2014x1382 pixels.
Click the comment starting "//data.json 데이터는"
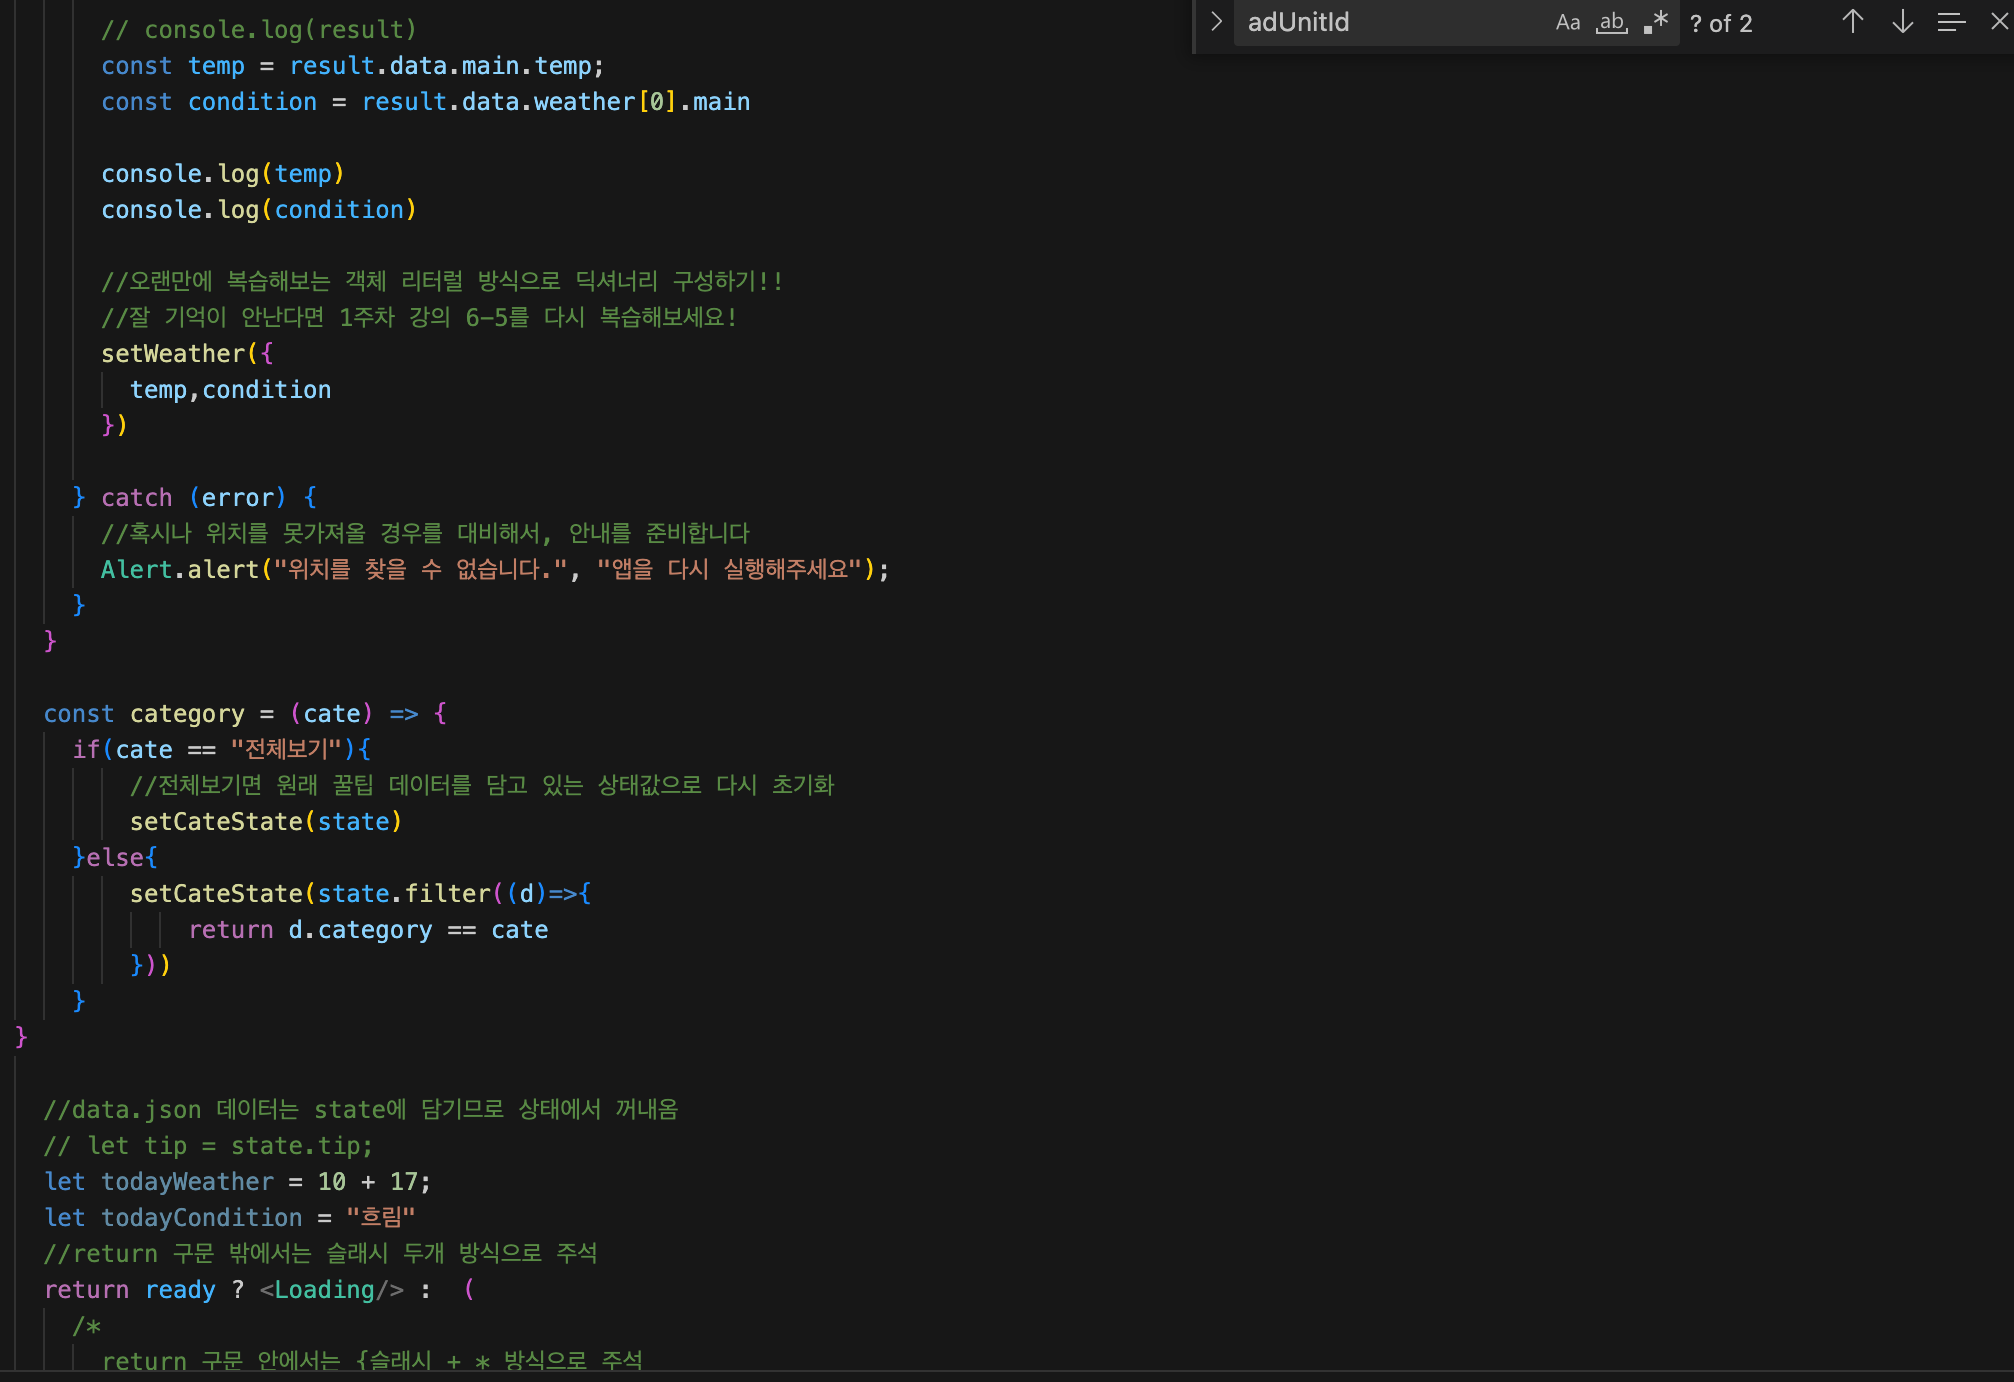pyautogui.click(x=361, y=1110)
